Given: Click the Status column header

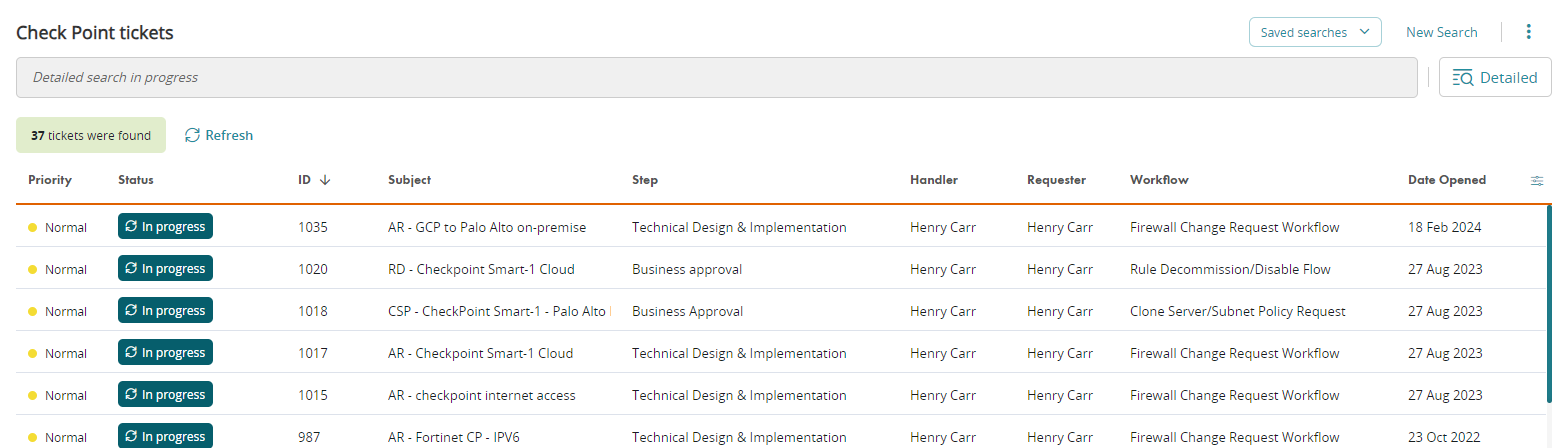Looking at the screenshot, I should tap(136, 180).
